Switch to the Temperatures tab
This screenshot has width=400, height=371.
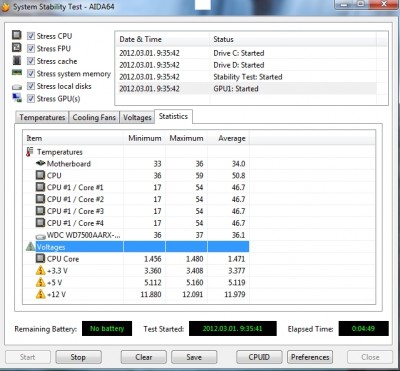click(x=42, y=117)
